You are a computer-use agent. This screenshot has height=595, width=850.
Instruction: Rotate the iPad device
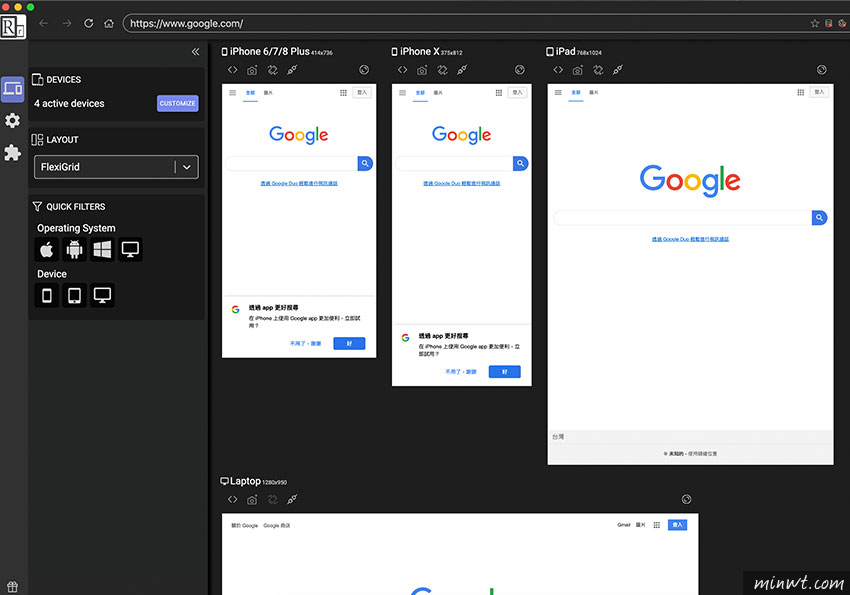click(598, 70)
